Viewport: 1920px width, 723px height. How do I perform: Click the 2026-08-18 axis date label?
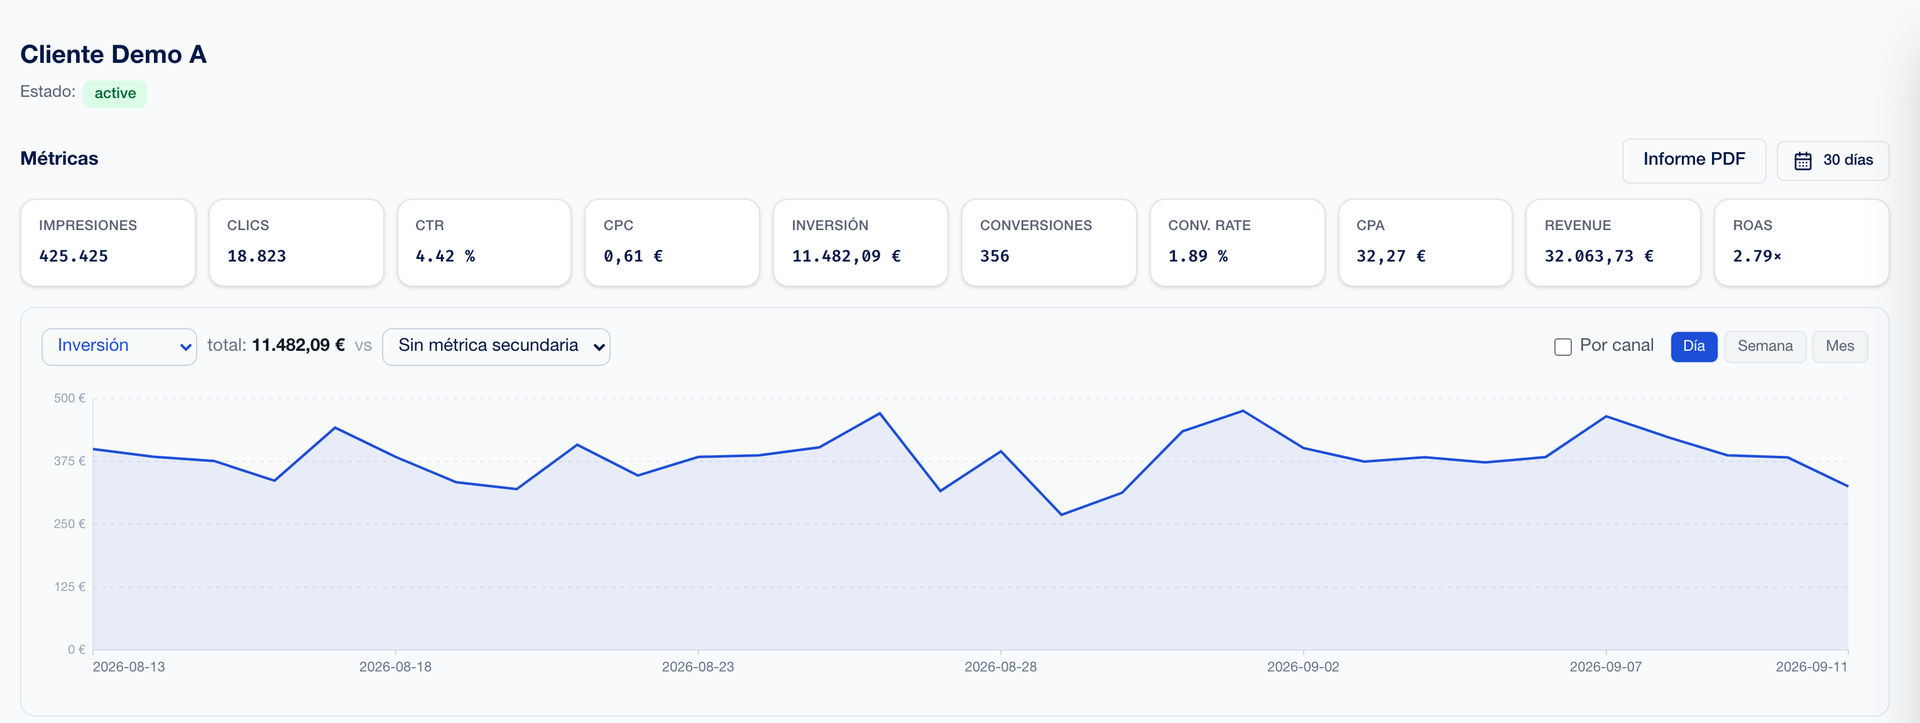pyautogui.click(x=395, y=667)
